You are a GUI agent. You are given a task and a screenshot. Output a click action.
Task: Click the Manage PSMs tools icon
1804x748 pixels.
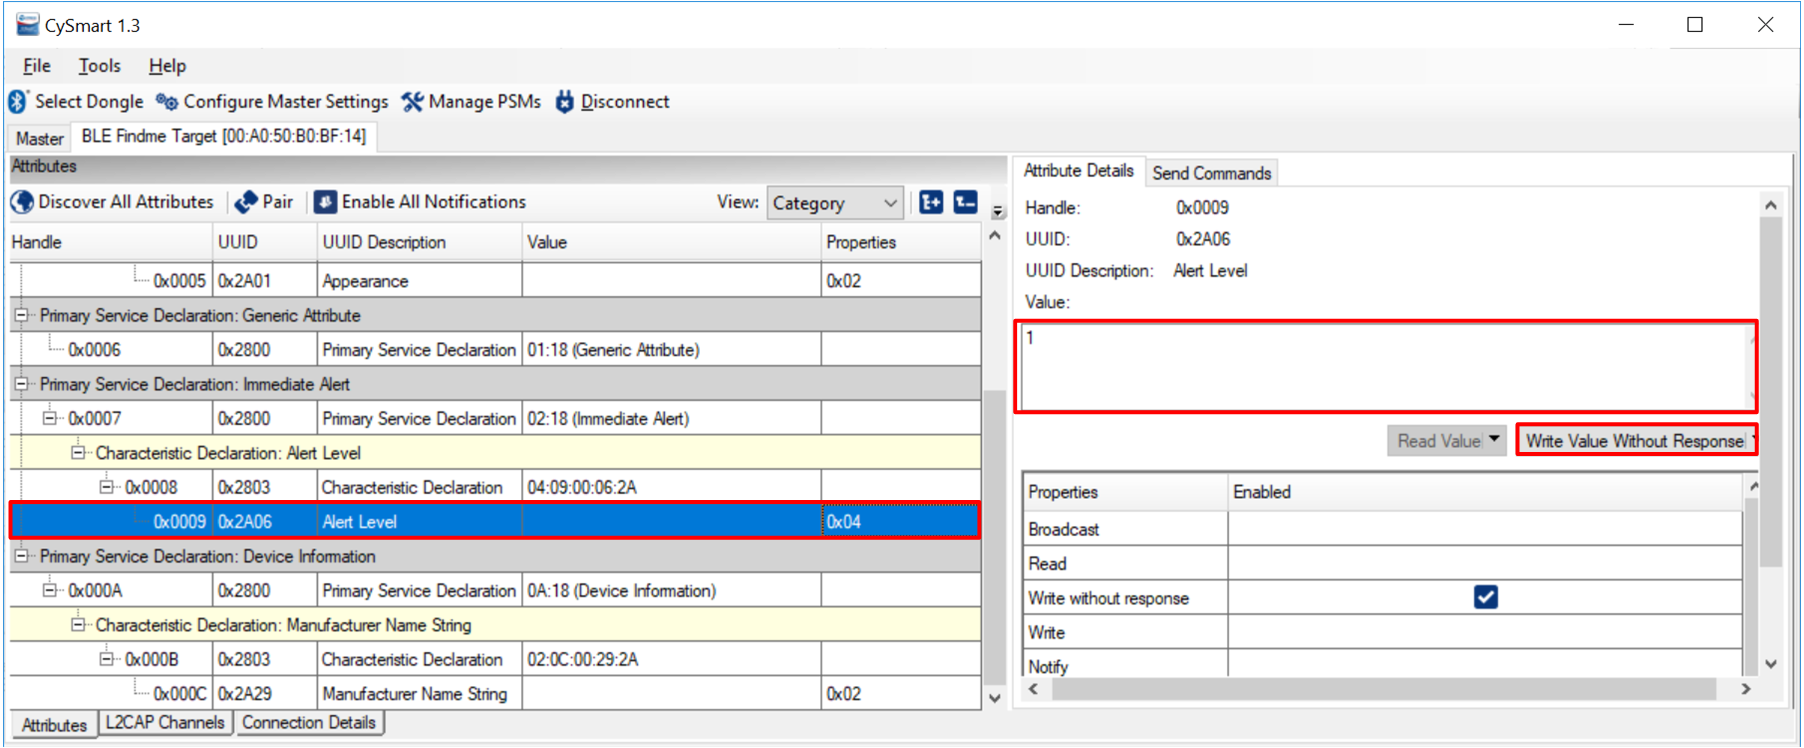[x=412, y=102]
